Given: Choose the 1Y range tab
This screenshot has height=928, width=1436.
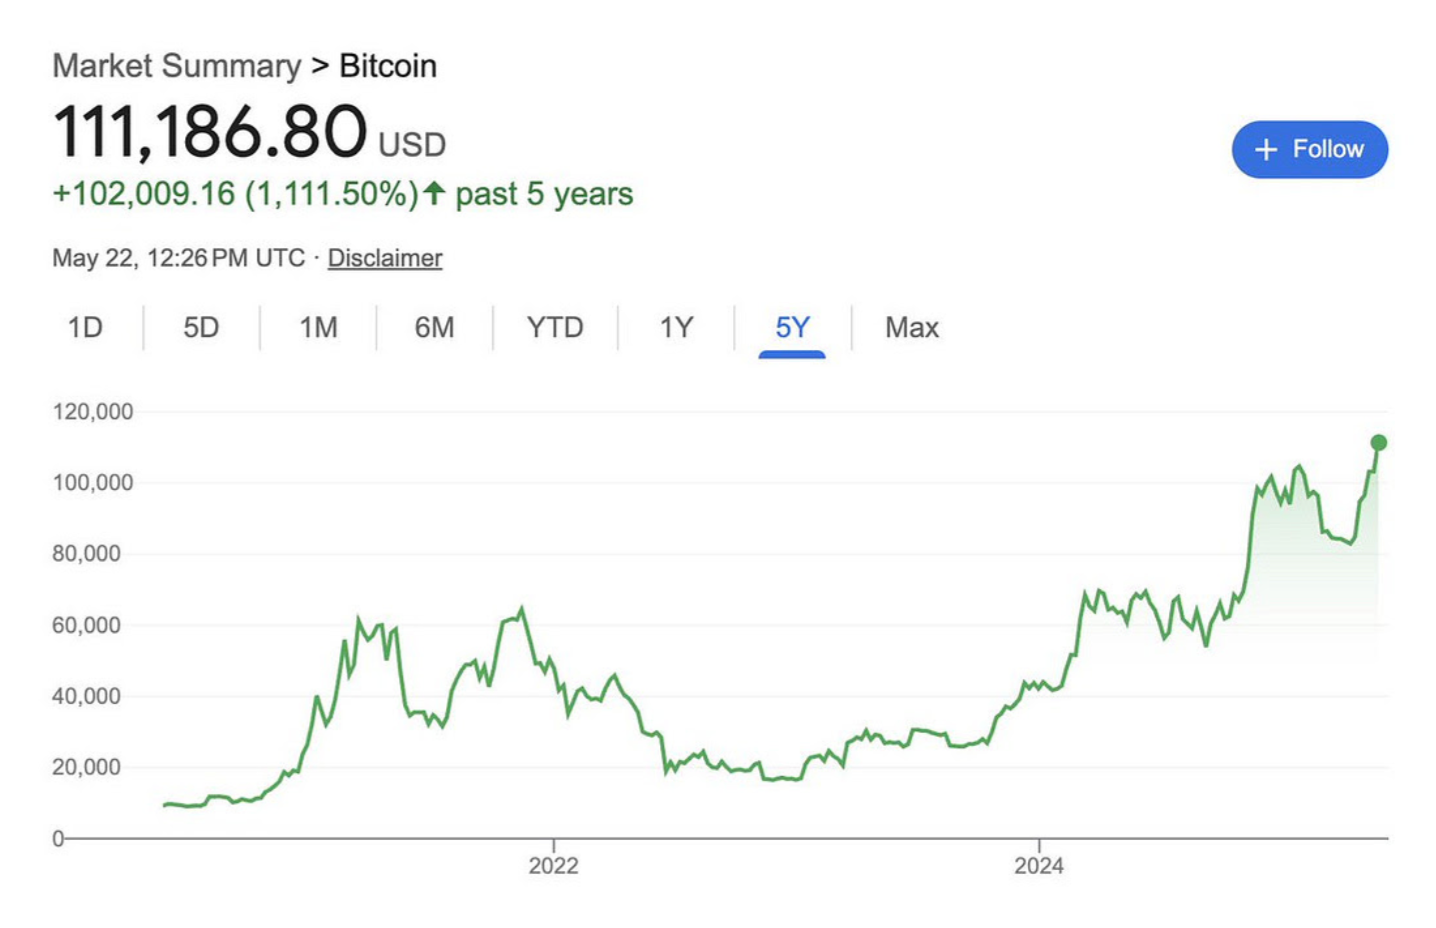Looking at the screenshot, I should [676, 328].
